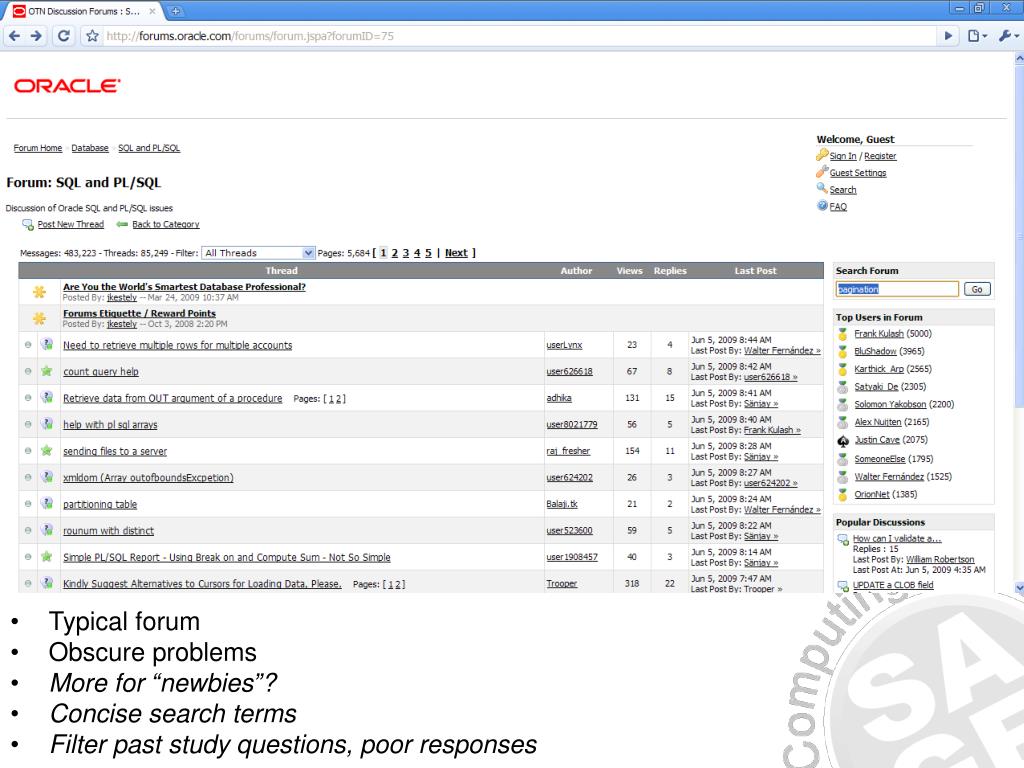Viewport: 1024px width, 768px height.
Task: Click the Guest Settings wrench icon
Action: coord(822,172)
